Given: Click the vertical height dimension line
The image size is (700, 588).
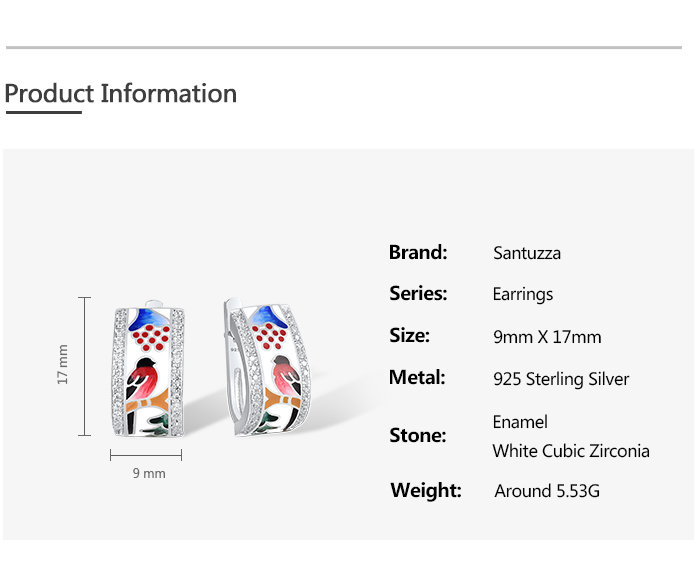Looking at the screenshot, I should pos(84,366).
